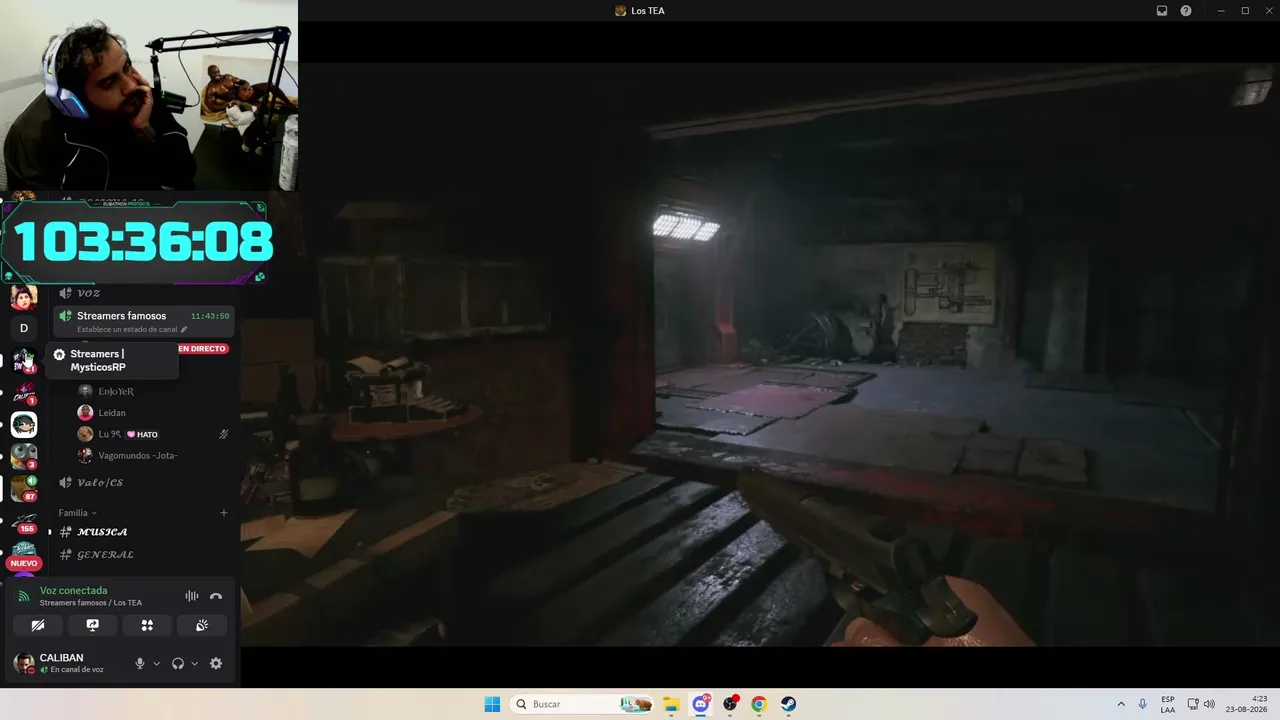
Task: Disconnect from voice with the hang-up icon
Action: coord(216,596)
